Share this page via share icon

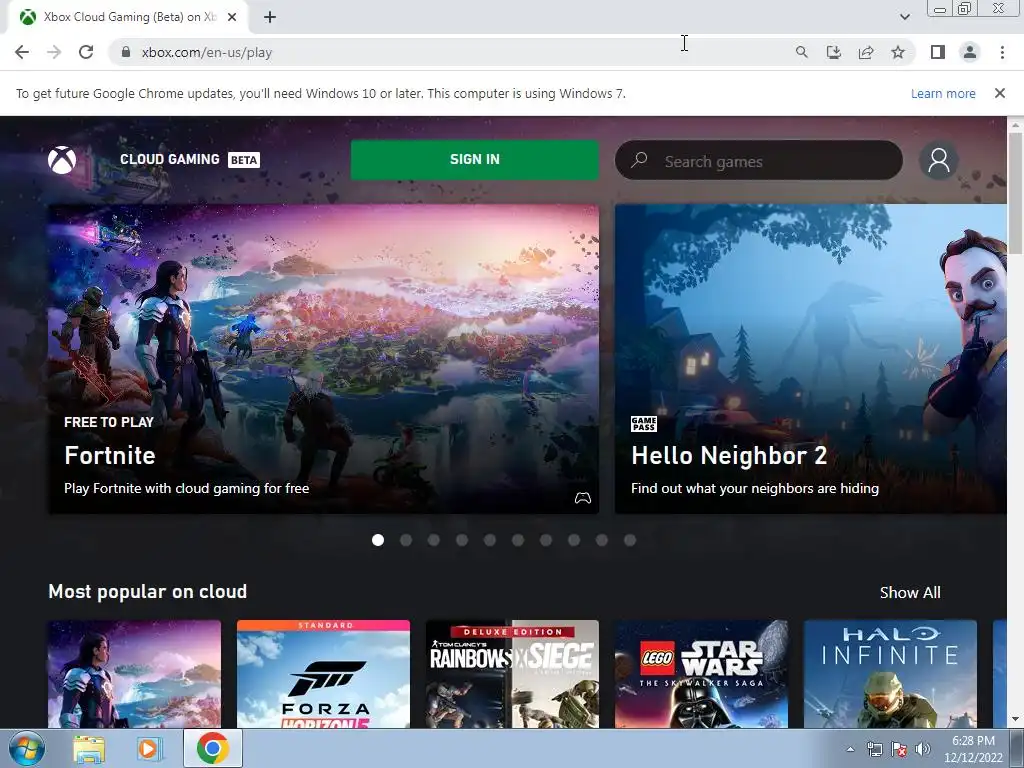coord(866,52)
